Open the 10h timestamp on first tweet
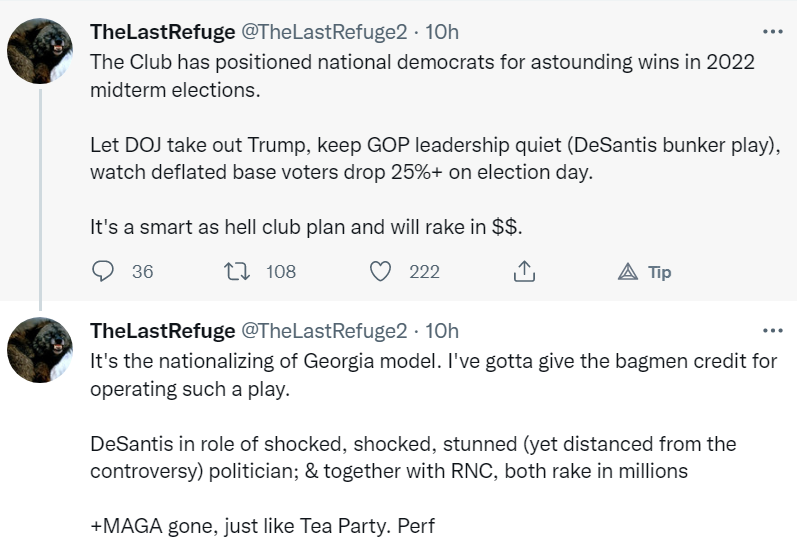The image size is (797, 554). 443,32
